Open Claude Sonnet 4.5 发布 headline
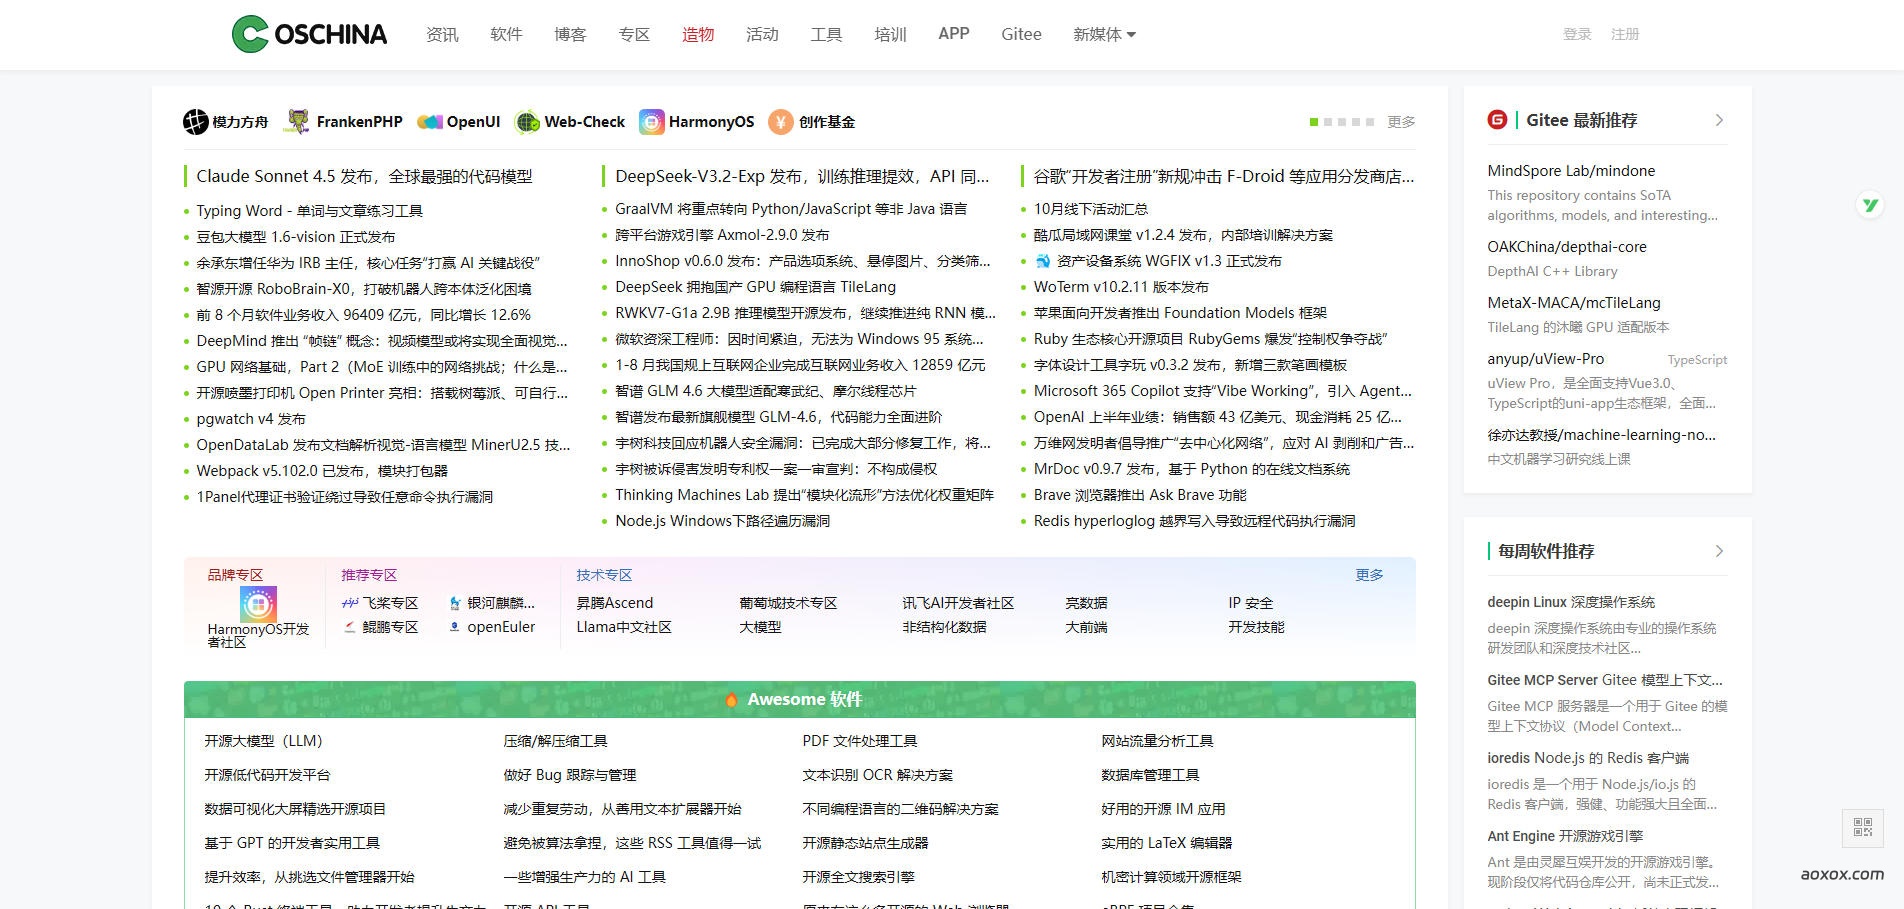This screenshot has height=909, width=1904. pyautogui.click(x=364, y=177)
